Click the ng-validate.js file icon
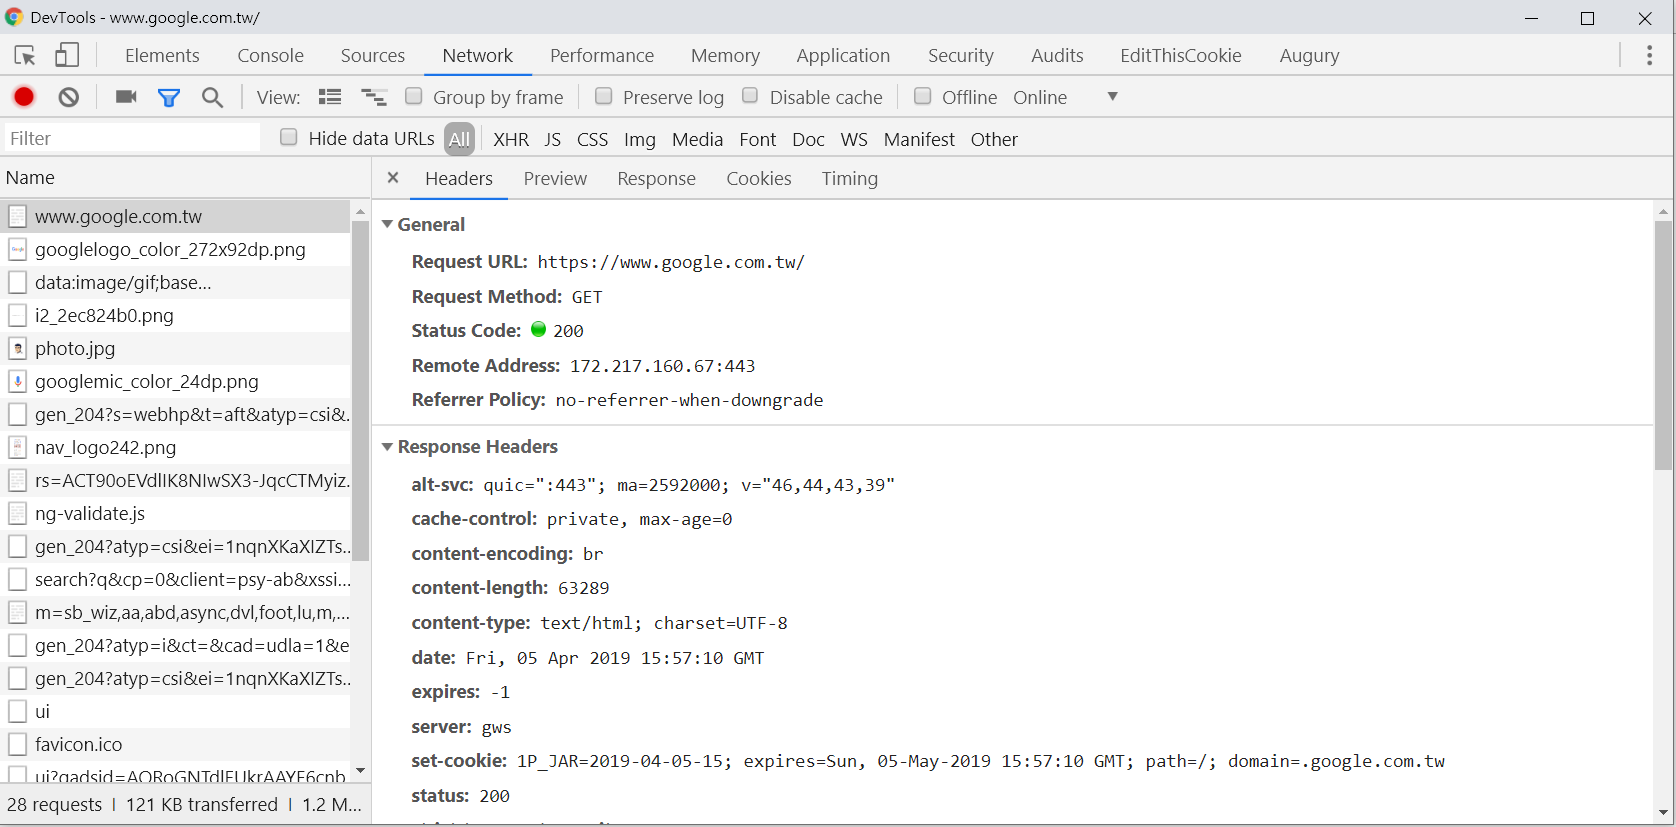The image size is (1676, 827). tap(17, 513)
